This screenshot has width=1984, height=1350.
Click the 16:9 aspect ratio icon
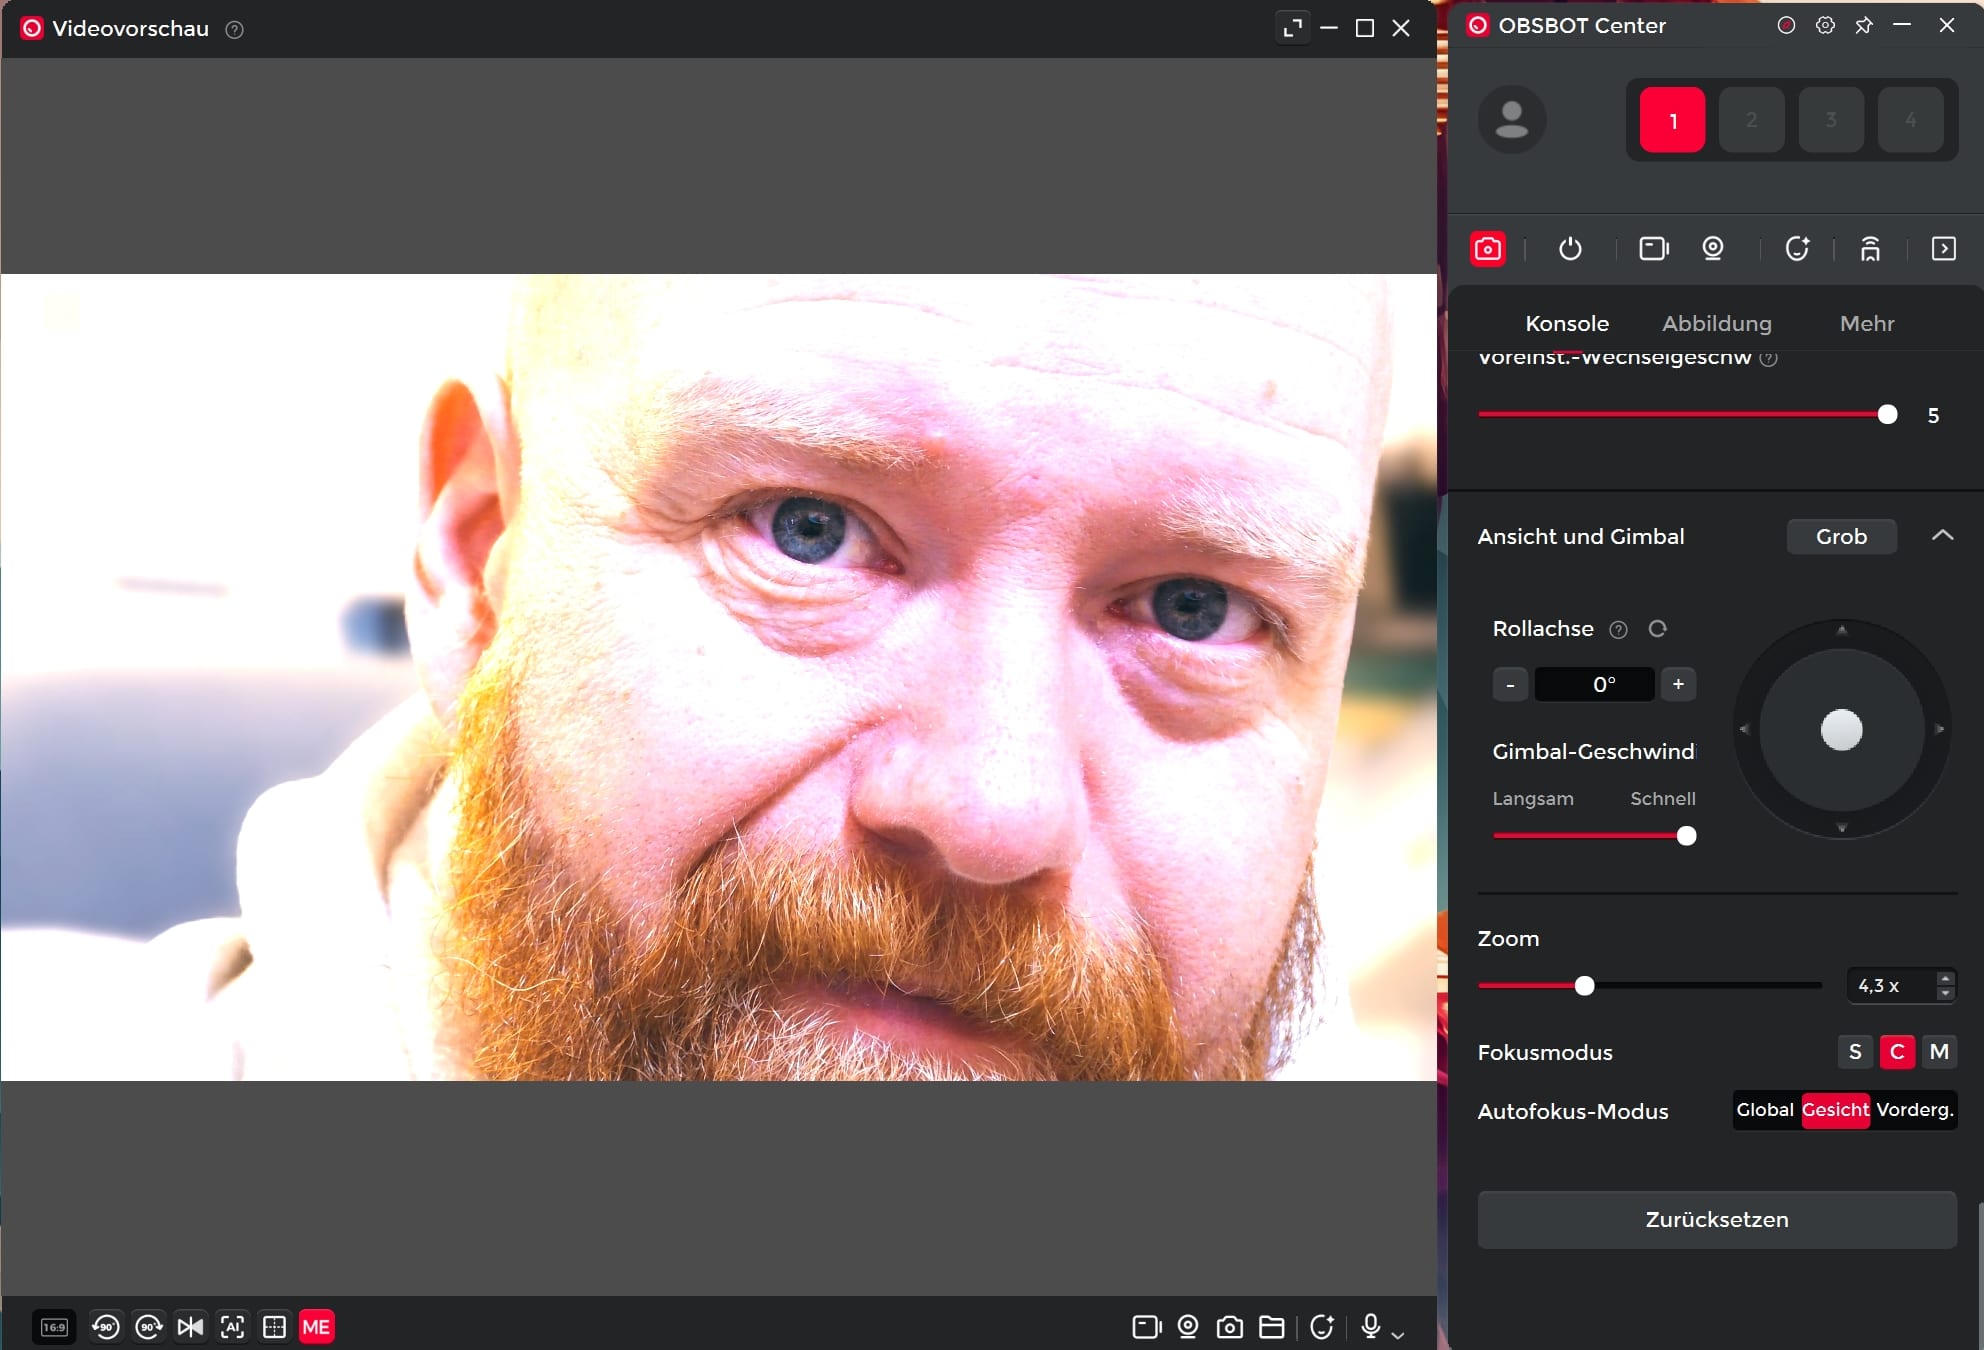point(54,1327)
